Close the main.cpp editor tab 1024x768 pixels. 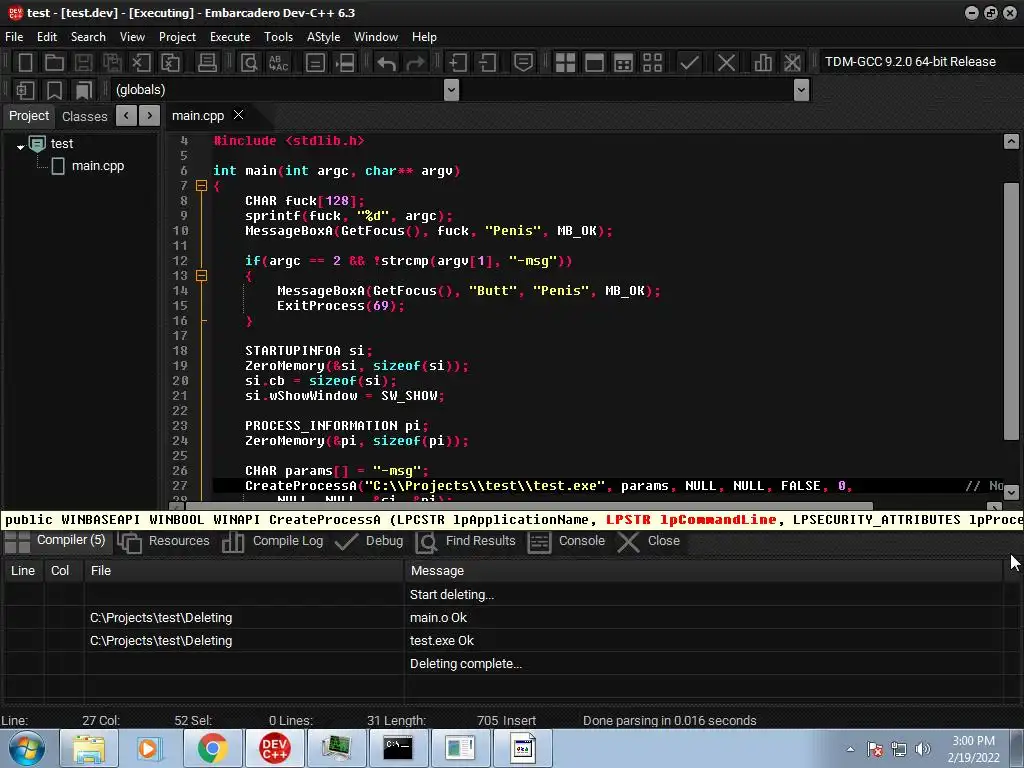click(x=239, y=115)
